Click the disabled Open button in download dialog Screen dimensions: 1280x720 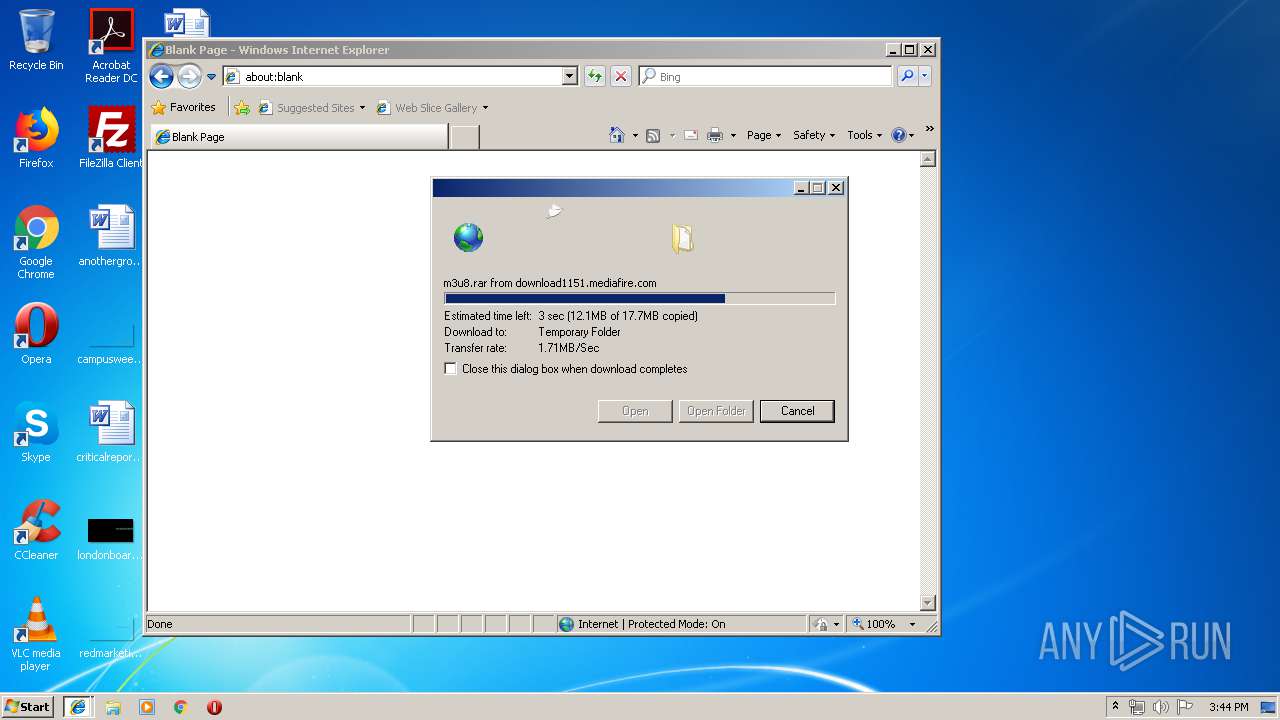click(635, 411)
